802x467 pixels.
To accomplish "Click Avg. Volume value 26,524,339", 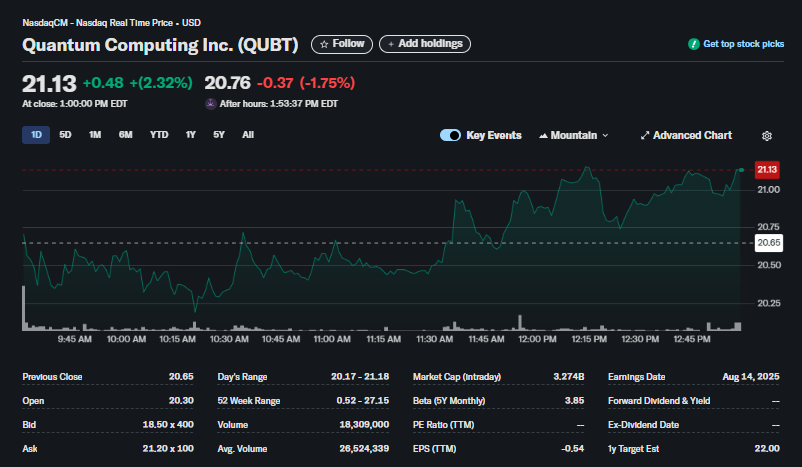I will pyautogui.click(x=364, y=449).
